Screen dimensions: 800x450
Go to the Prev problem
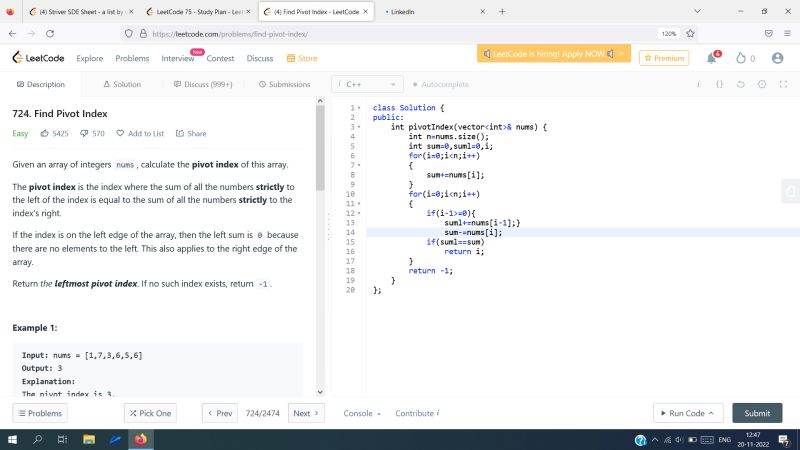220,413
